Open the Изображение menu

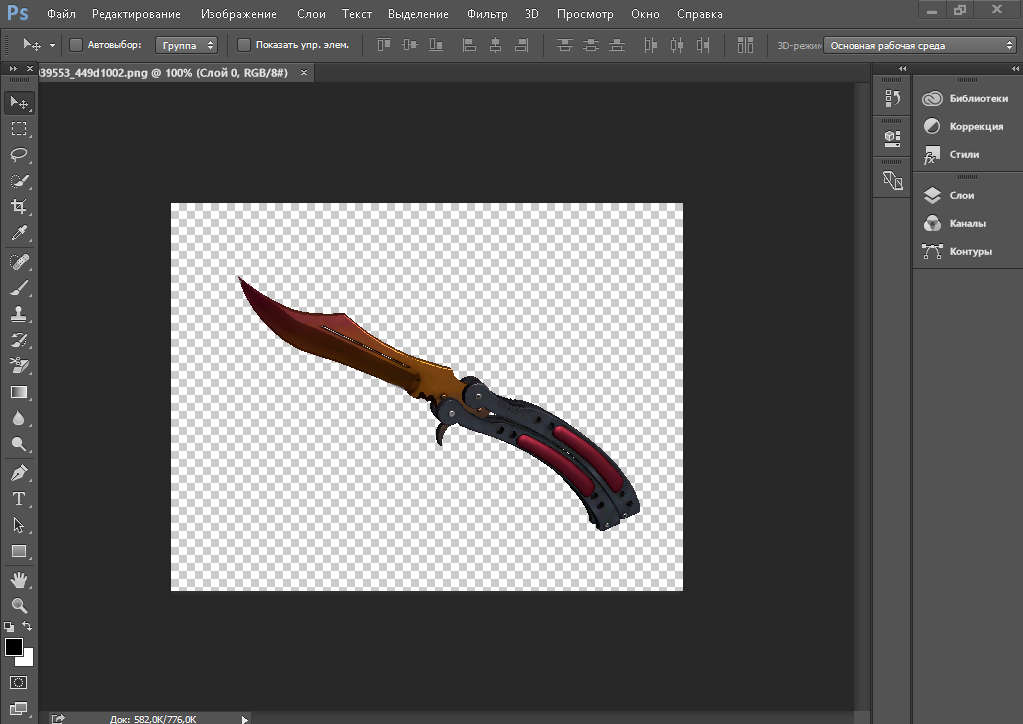239,14
